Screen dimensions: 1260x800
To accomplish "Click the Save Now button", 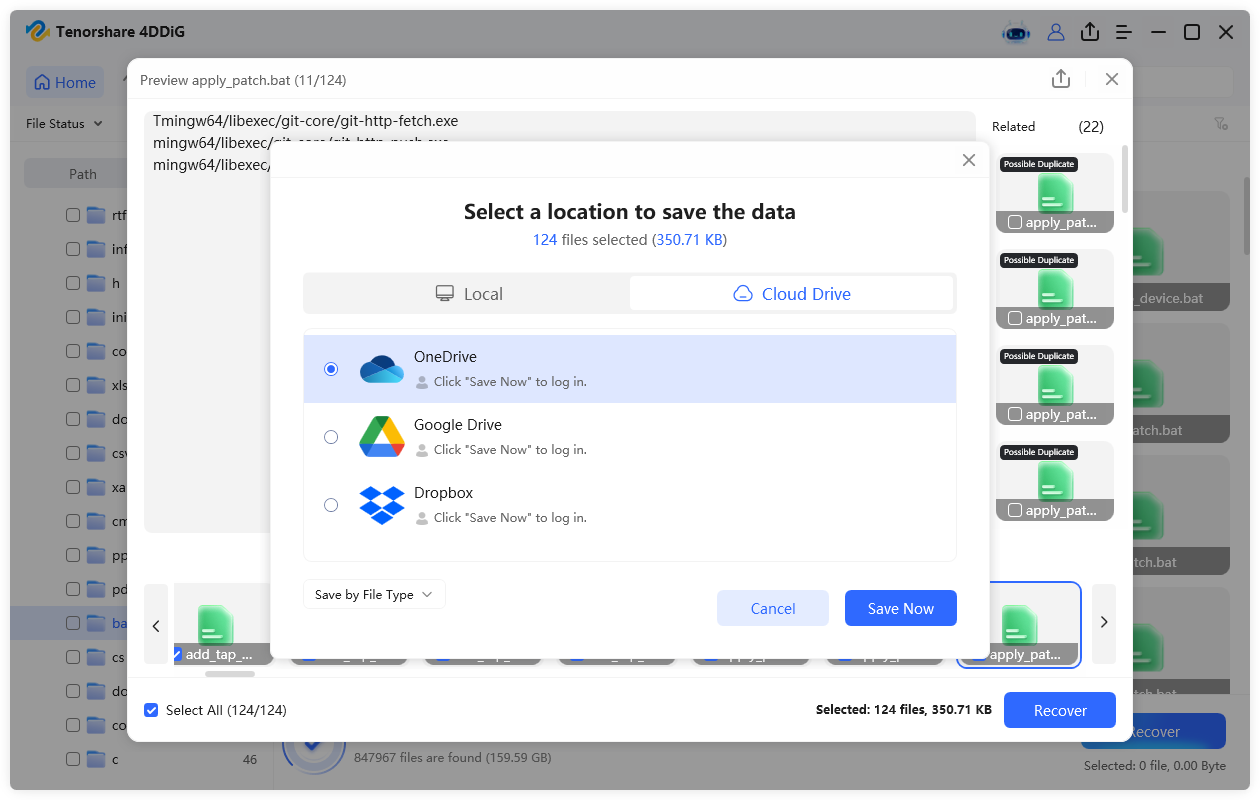I will tap(901, 608).
